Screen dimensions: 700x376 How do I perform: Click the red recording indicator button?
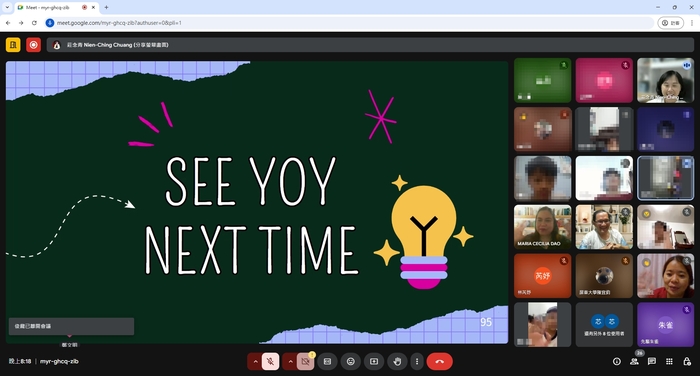(x=33, y=45)
